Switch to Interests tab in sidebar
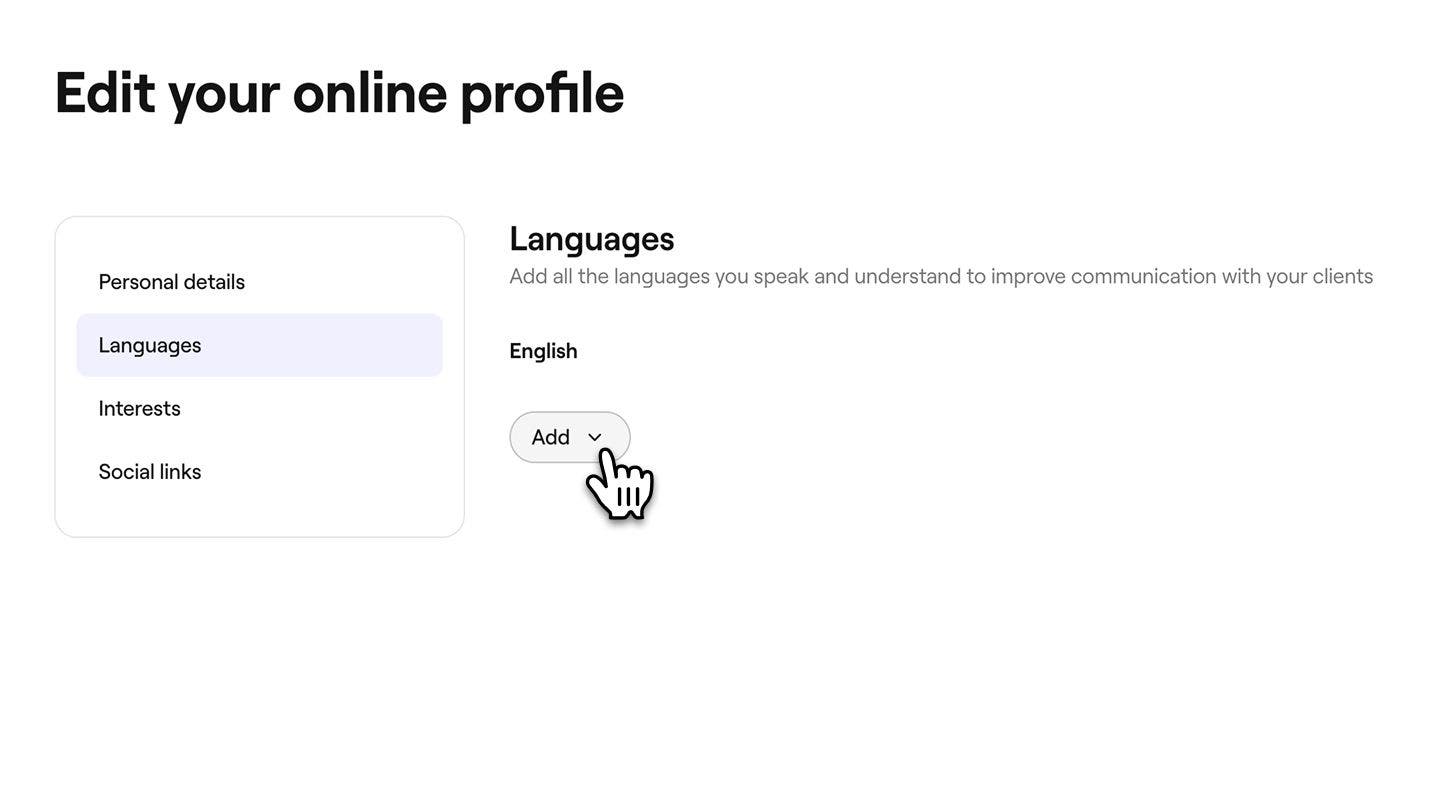The image size is (1440, 800). coord(140,408)
